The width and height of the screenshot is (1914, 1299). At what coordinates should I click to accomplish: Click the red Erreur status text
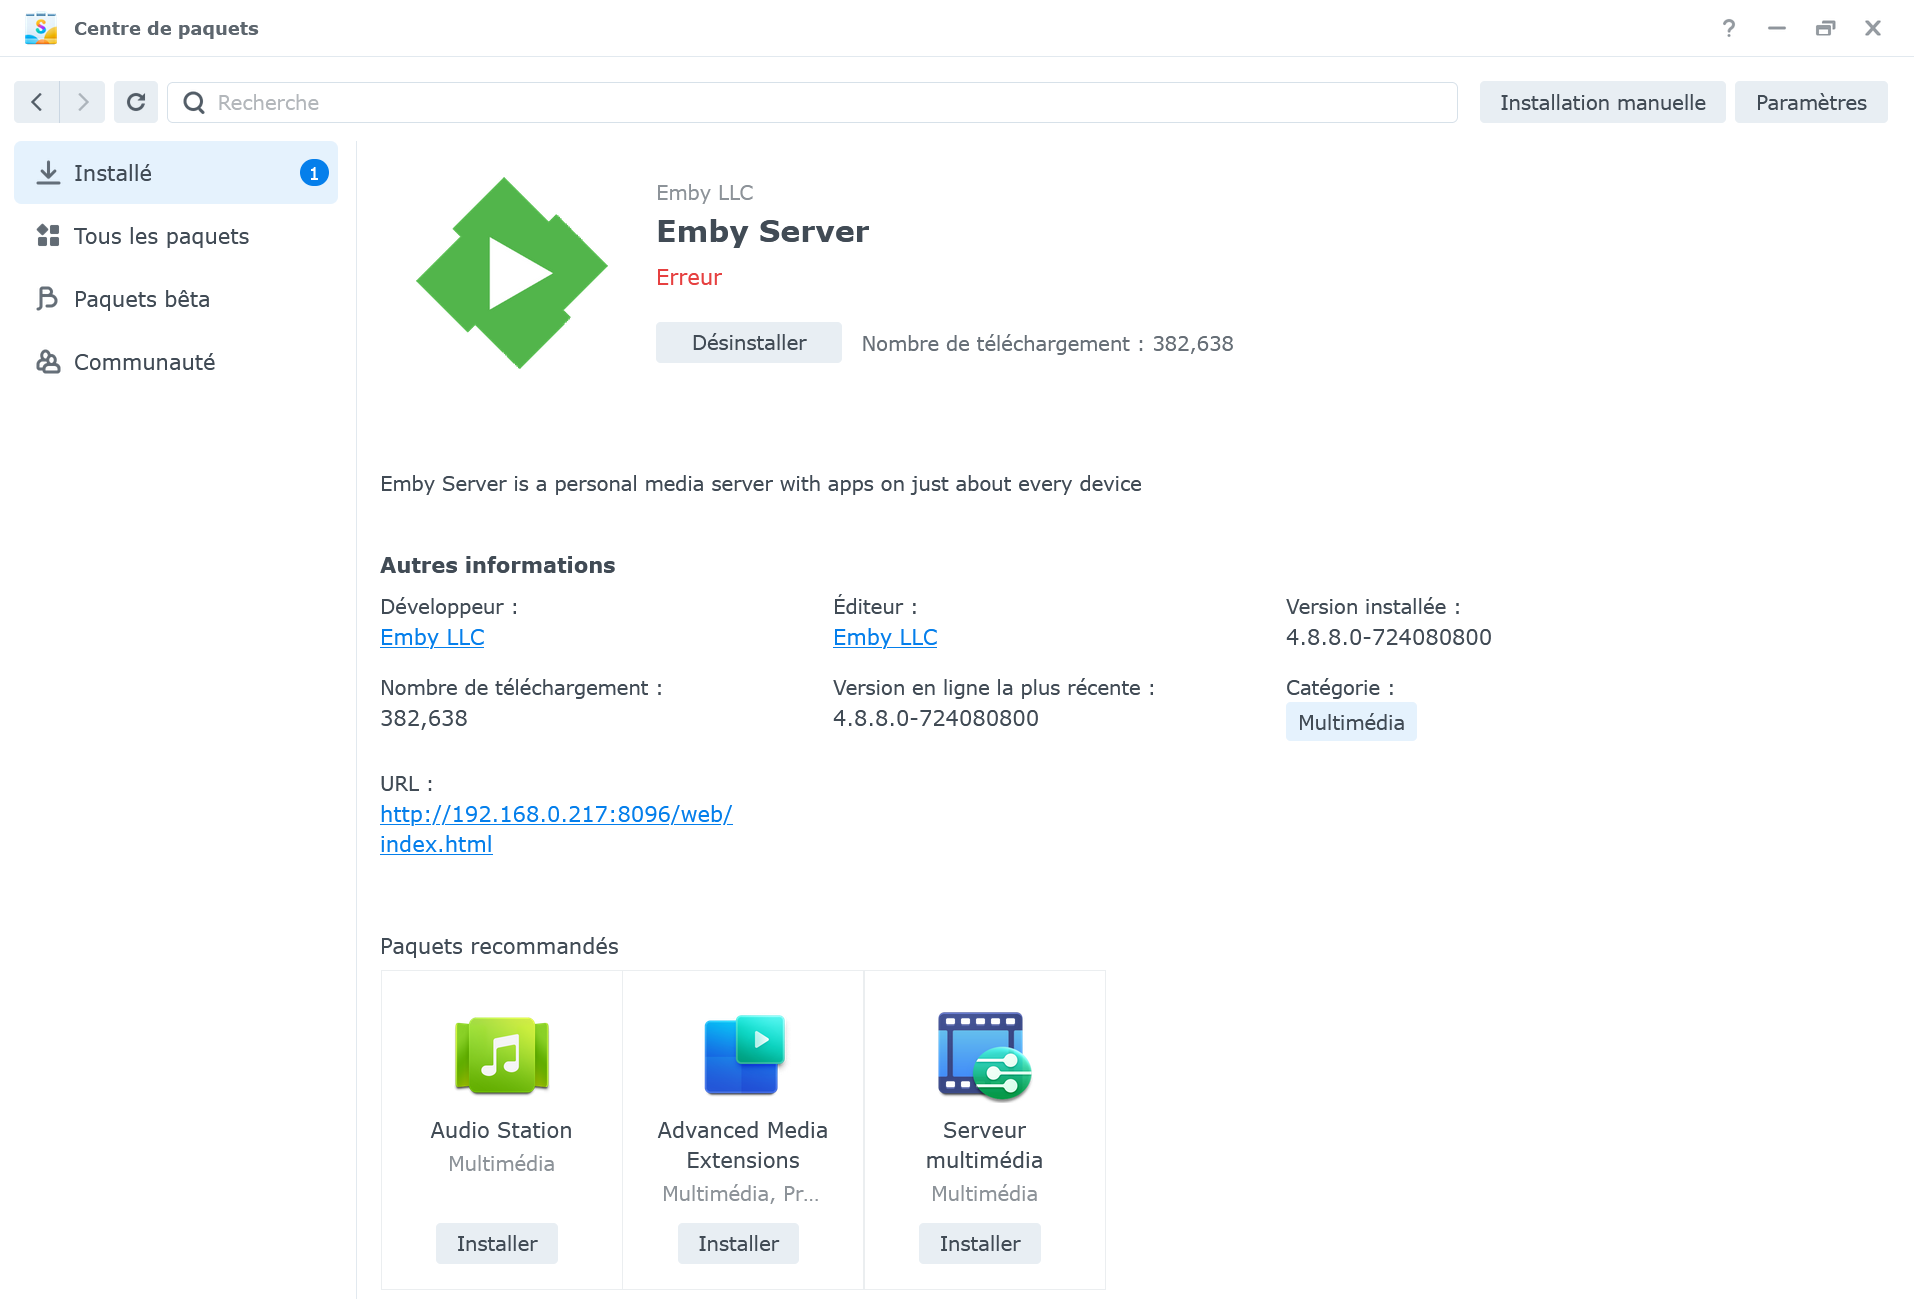(x=689, y=278)
